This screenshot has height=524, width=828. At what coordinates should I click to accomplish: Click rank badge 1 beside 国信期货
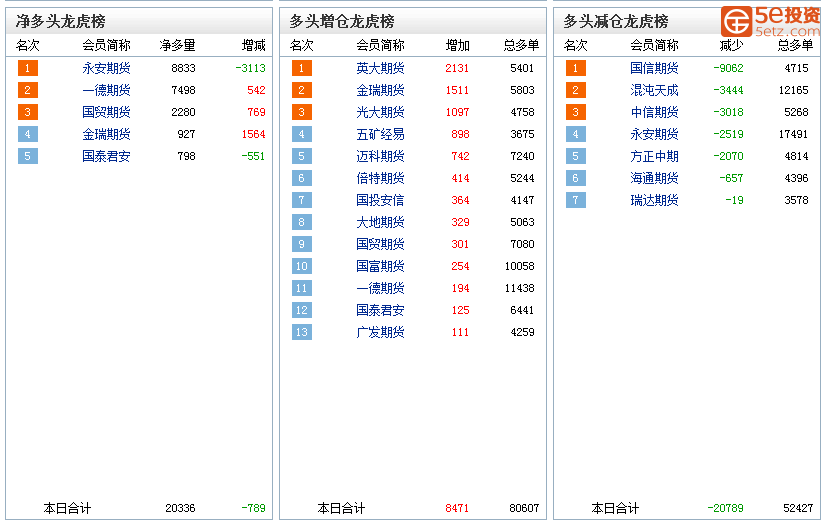(576, 68)
